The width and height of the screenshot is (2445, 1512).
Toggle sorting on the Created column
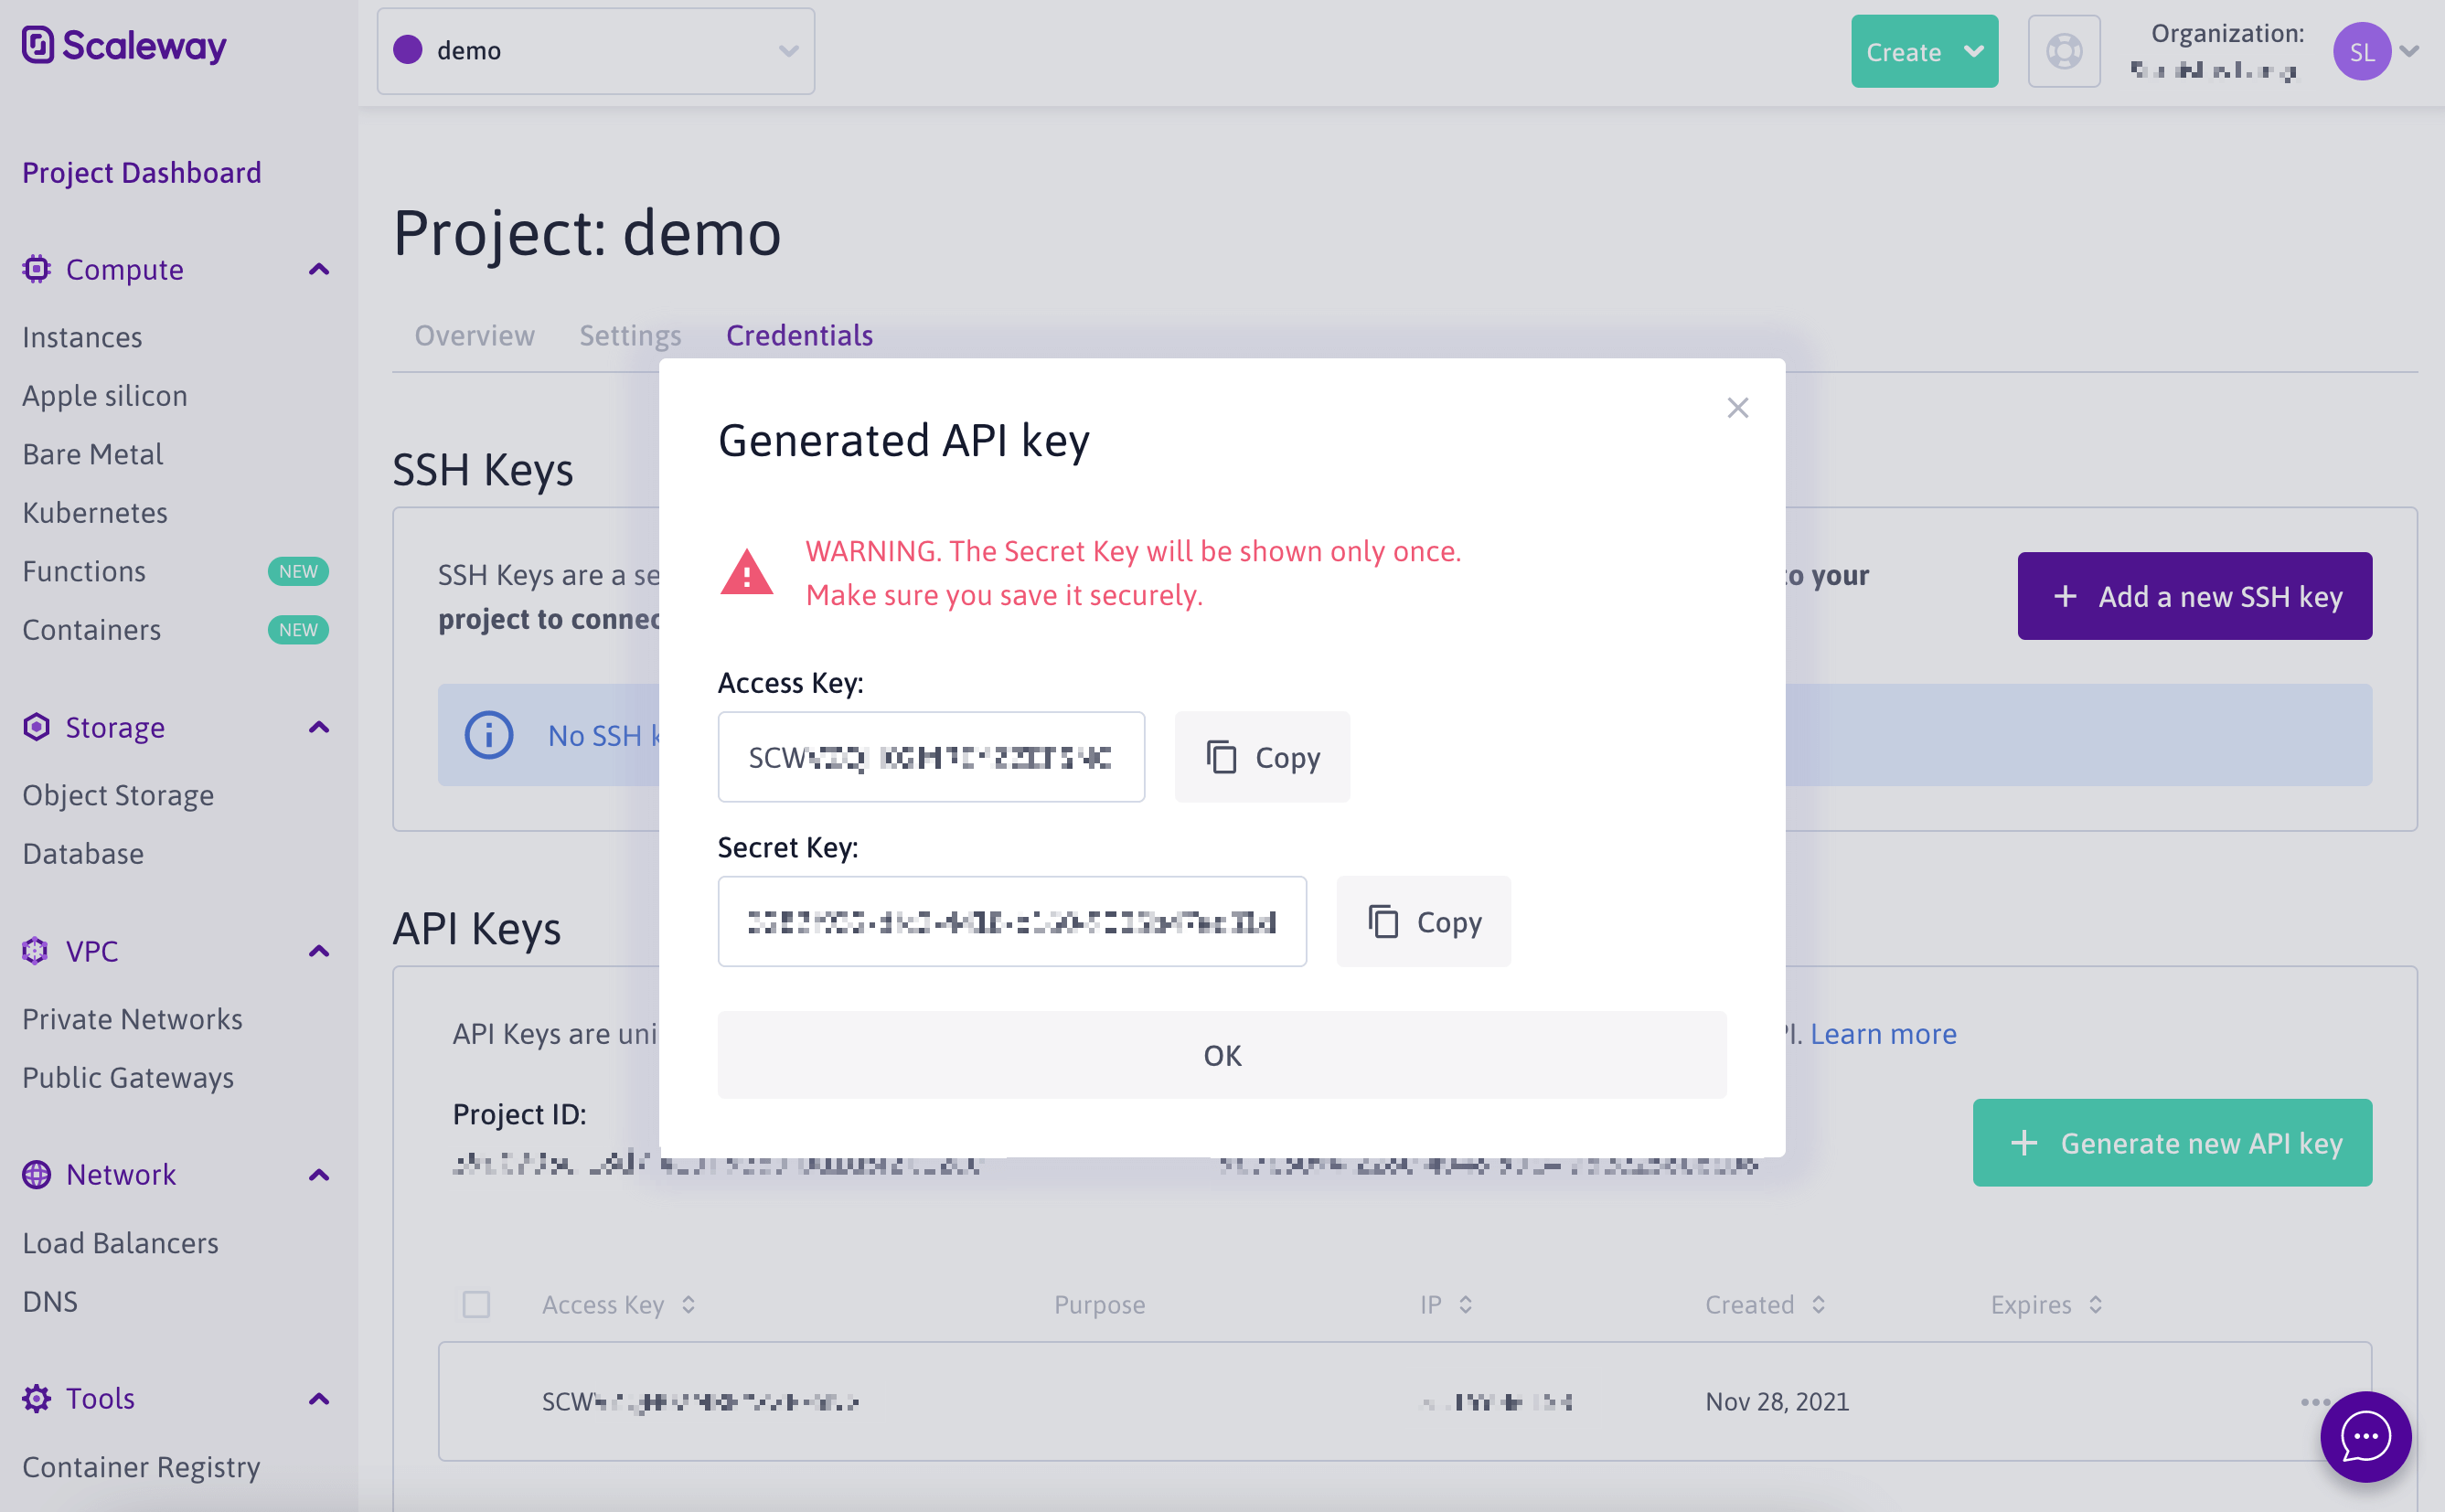(x=1819, y=1304)
